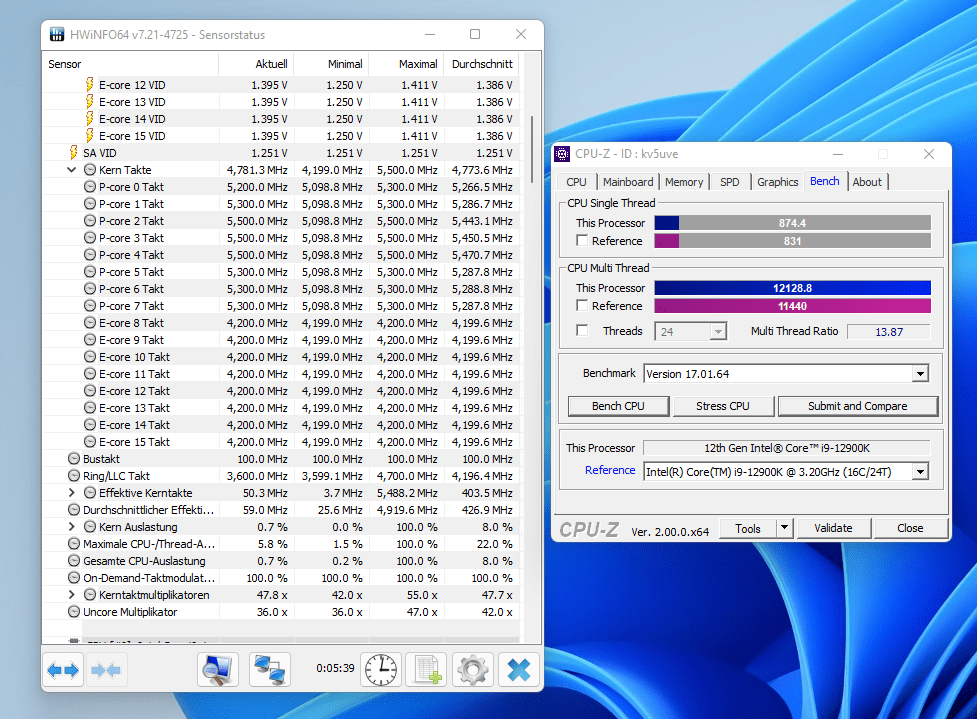
Task: Click lightning icon for SA VID
Action: [x=74, y=153]
